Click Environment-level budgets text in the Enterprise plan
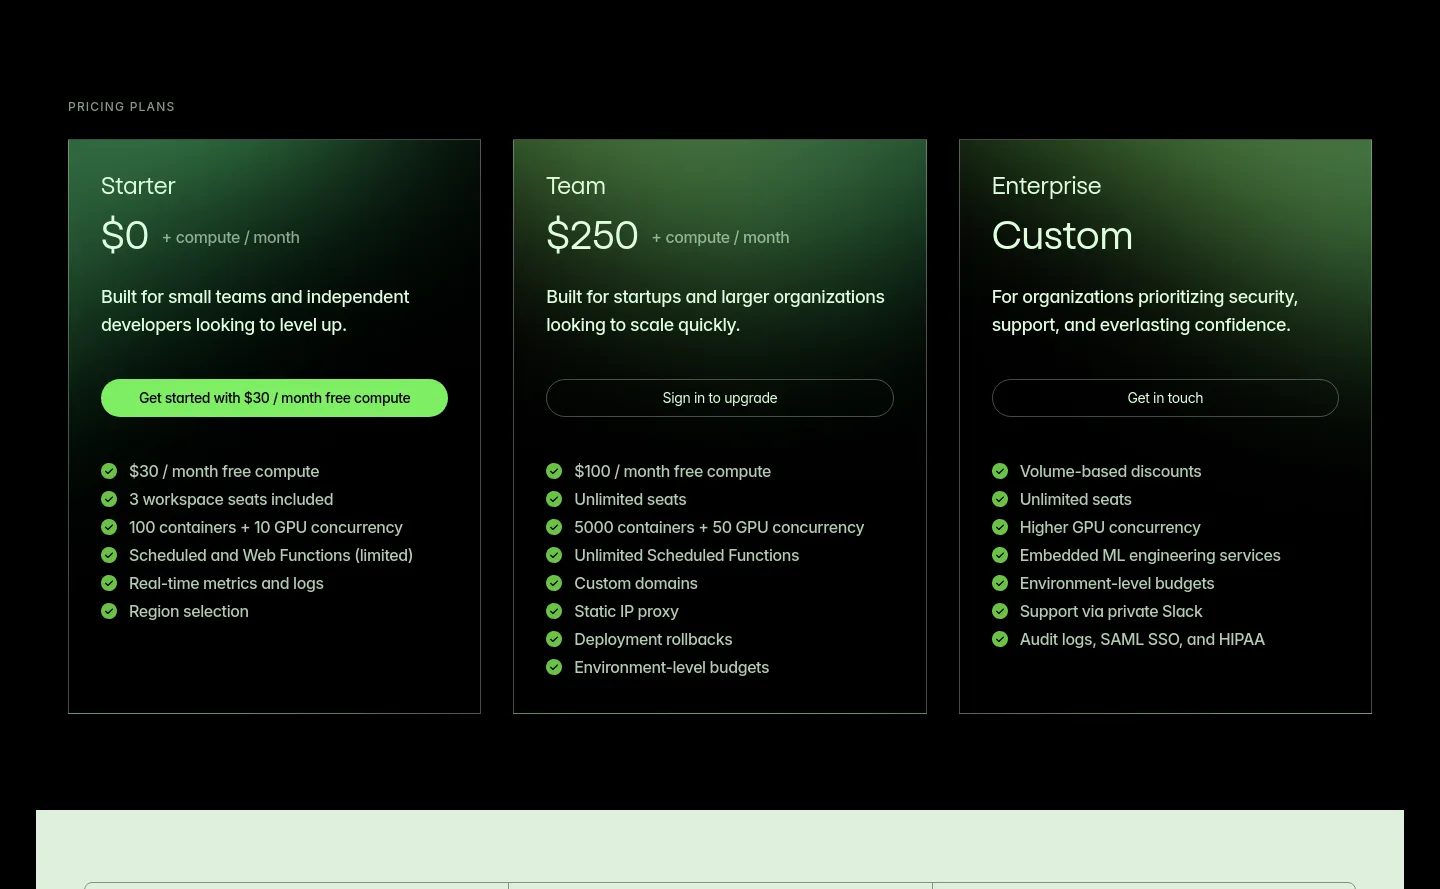This screenshot has height=889, width=1440. point(1117,583)
